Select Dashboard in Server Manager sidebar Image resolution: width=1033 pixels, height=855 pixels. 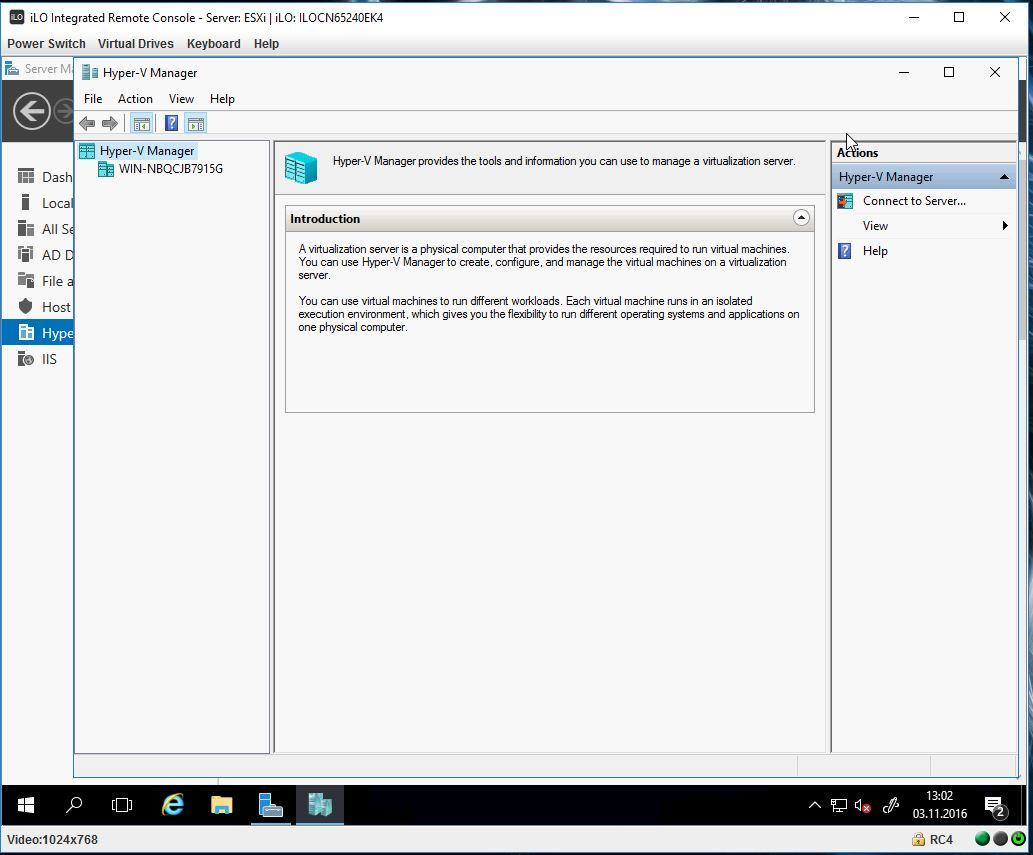click(45, 177)
